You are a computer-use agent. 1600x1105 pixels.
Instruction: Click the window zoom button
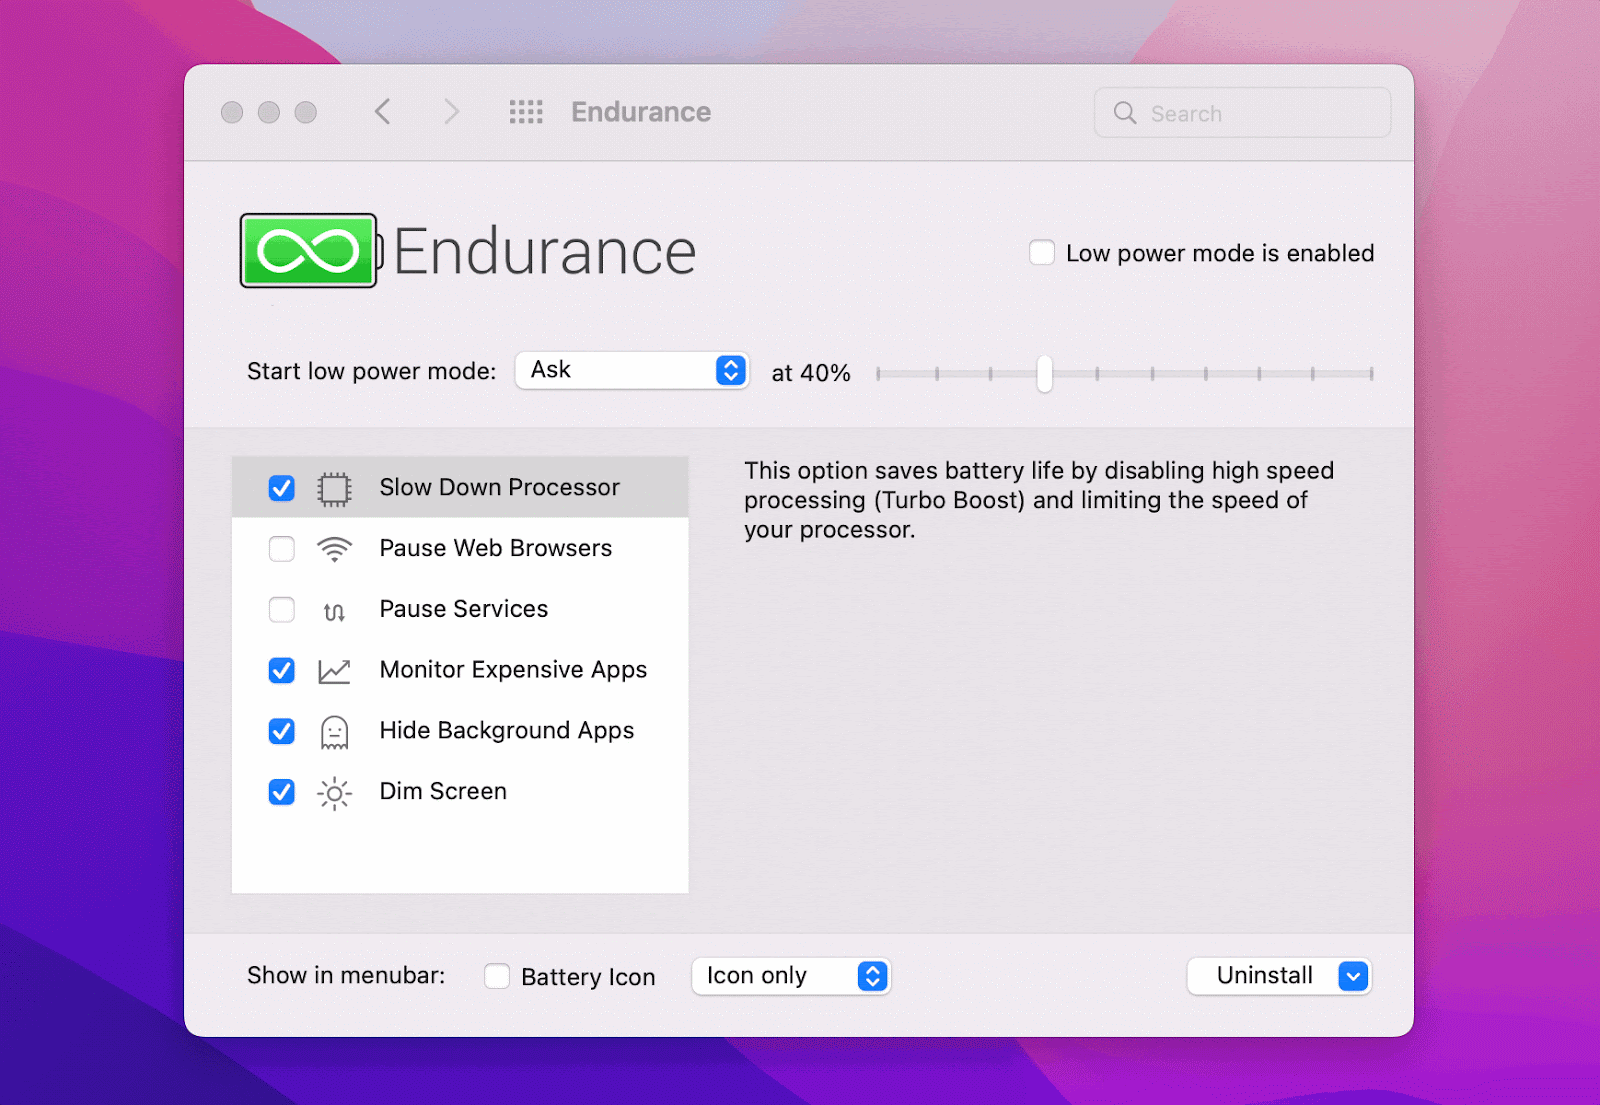coord(306,112)
